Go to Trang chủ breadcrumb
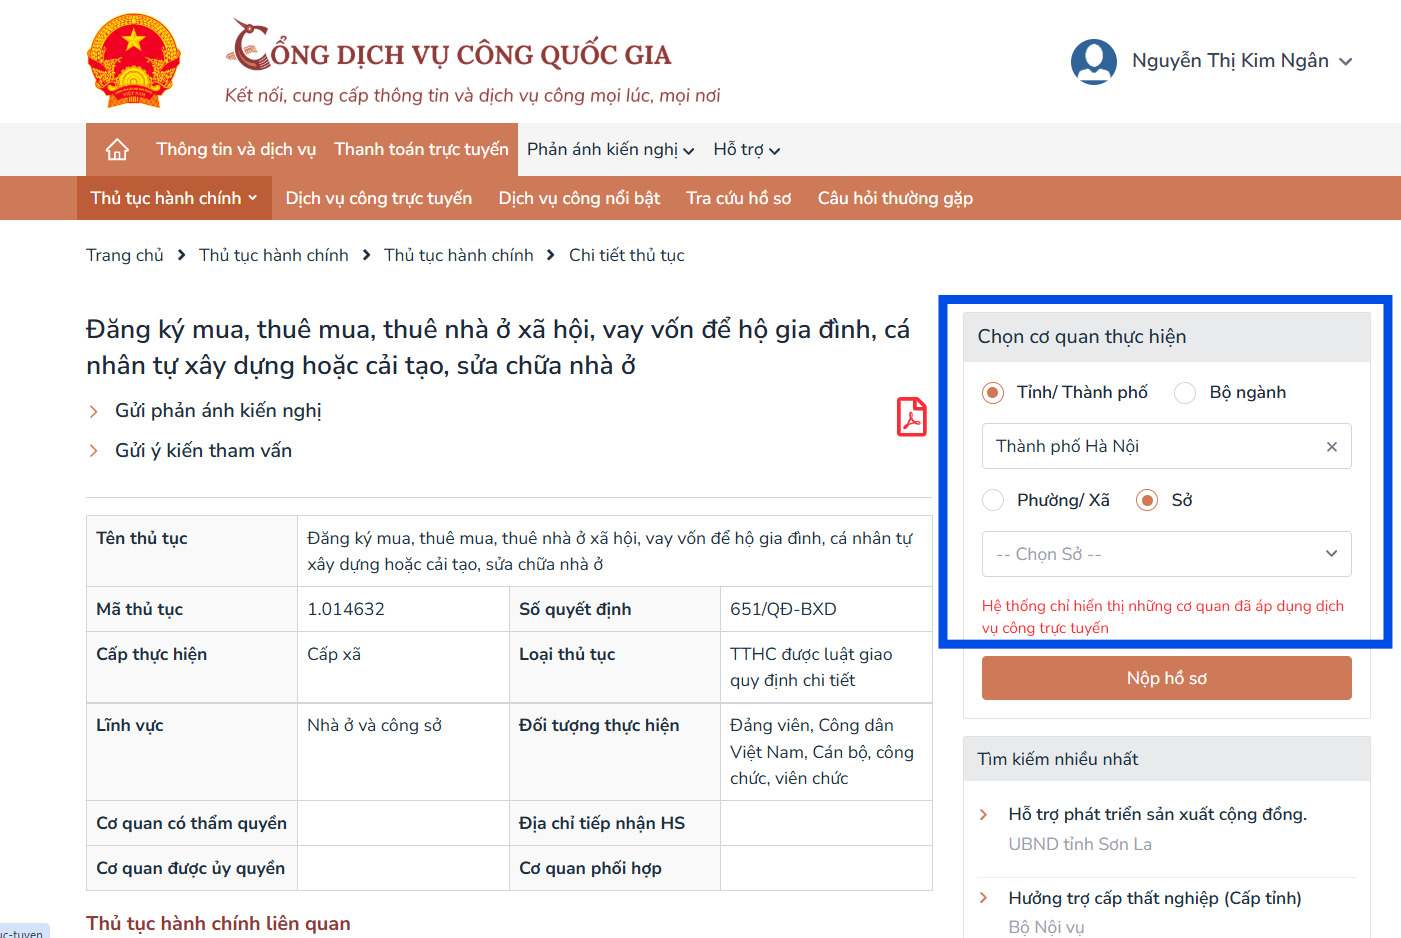This screenshot has width=1401, height=938. pos(124,255)
